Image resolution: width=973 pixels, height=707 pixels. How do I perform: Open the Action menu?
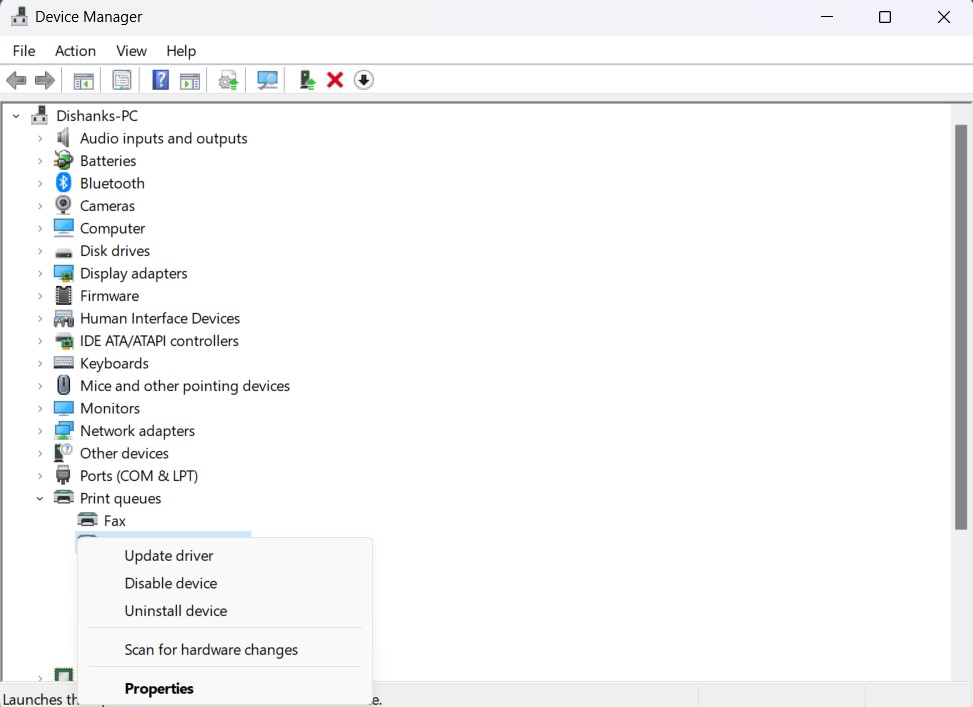pos(75,51)
